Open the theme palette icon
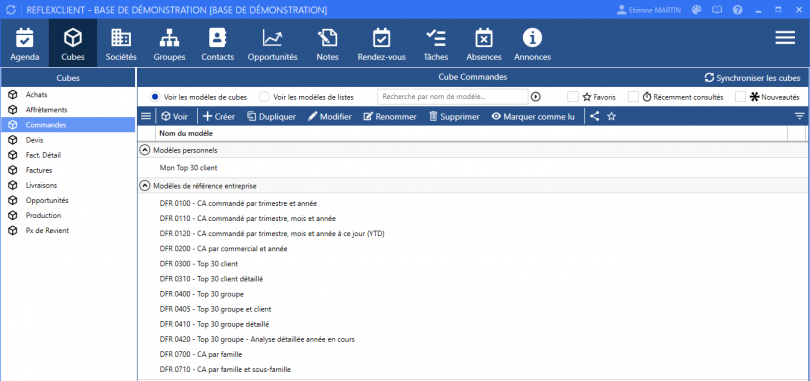The height and width of the screenshot is (381, 810). point(697,10)
